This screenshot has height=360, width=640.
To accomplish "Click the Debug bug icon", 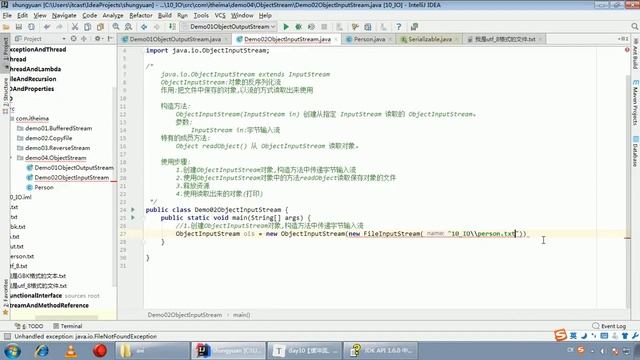I will click(x=298, y=27).
